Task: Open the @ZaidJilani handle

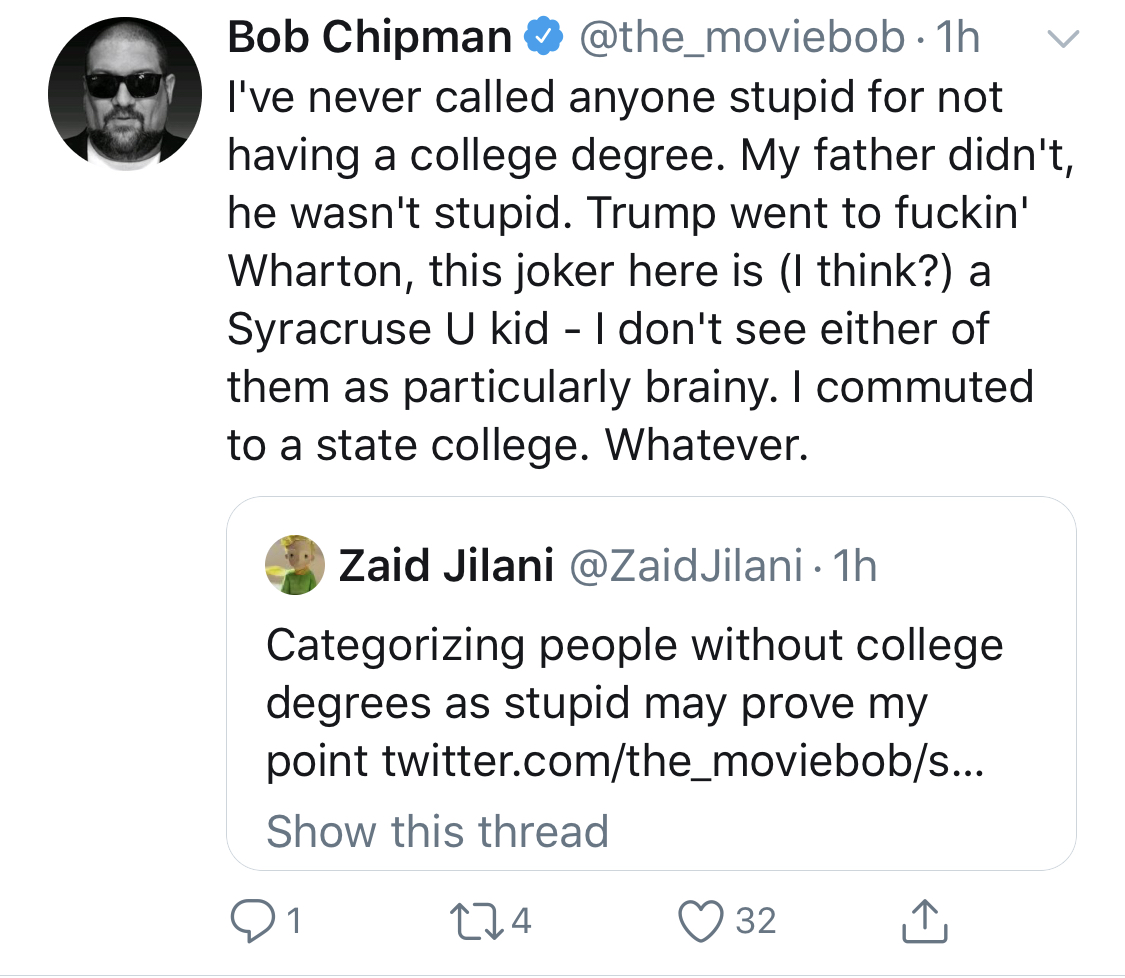Action: point(686,566)
